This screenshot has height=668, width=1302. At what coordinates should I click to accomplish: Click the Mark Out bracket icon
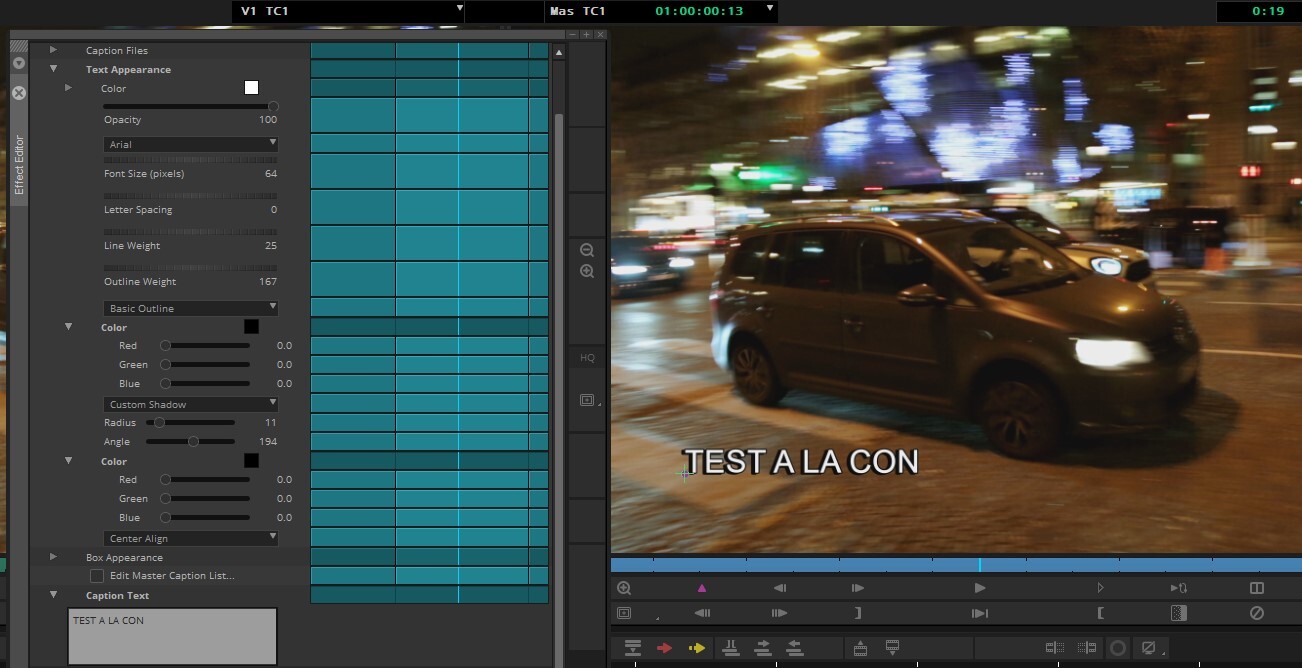click(858, 613)
